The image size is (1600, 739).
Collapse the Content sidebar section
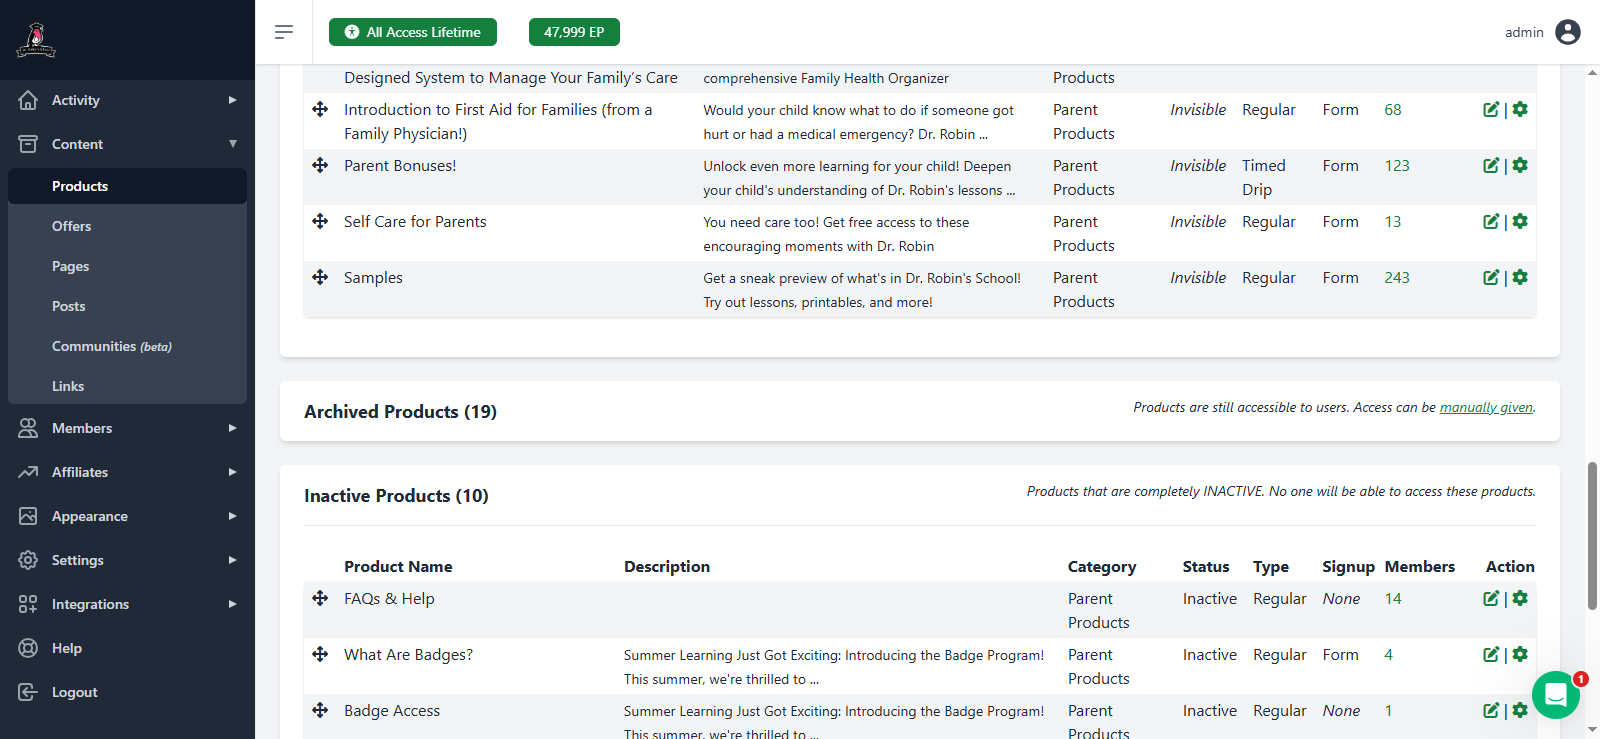[127, 144]
